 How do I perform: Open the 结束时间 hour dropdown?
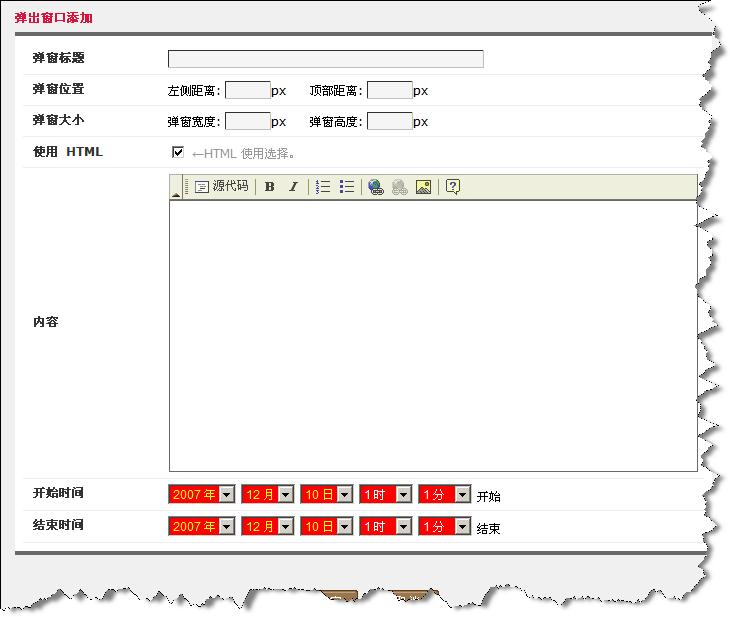385,526
